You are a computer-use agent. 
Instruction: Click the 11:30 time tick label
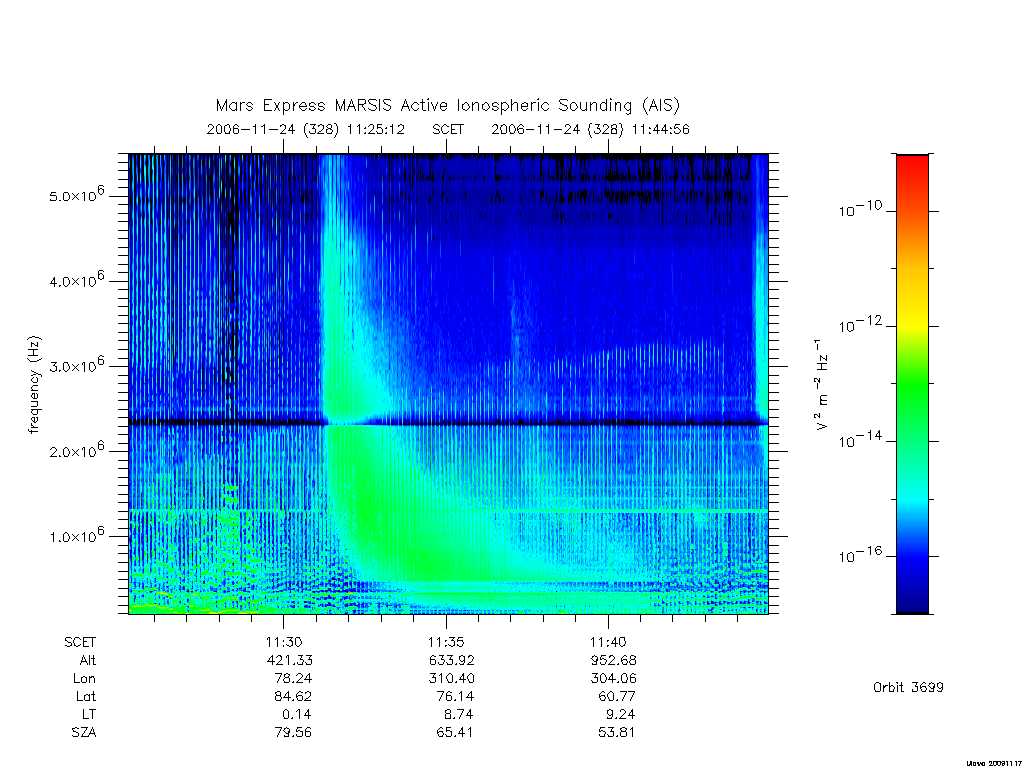pos(283,642)
